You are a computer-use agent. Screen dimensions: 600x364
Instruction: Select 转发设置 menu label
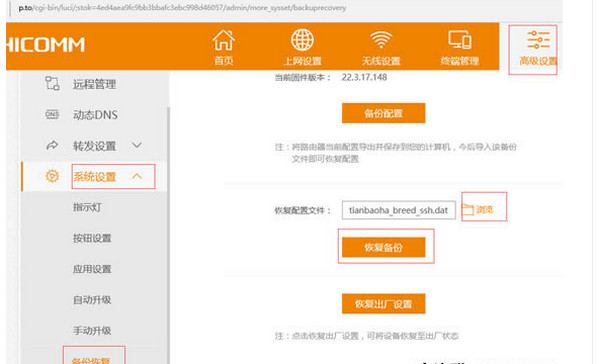pos(94,146)
